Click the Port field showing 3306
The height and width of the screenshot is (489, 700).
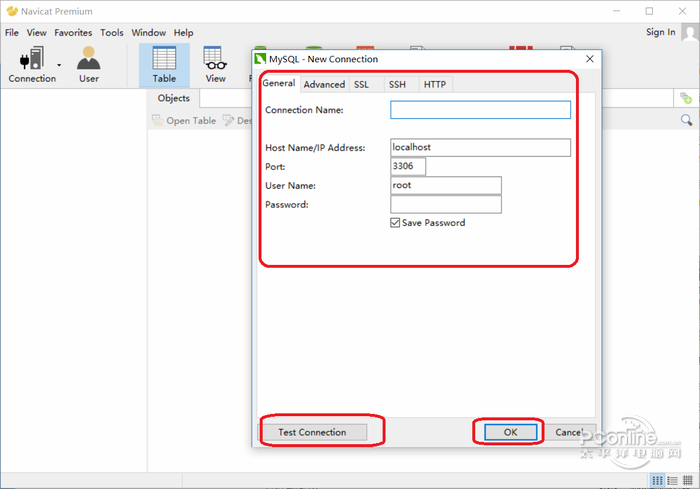coord(408,166)
